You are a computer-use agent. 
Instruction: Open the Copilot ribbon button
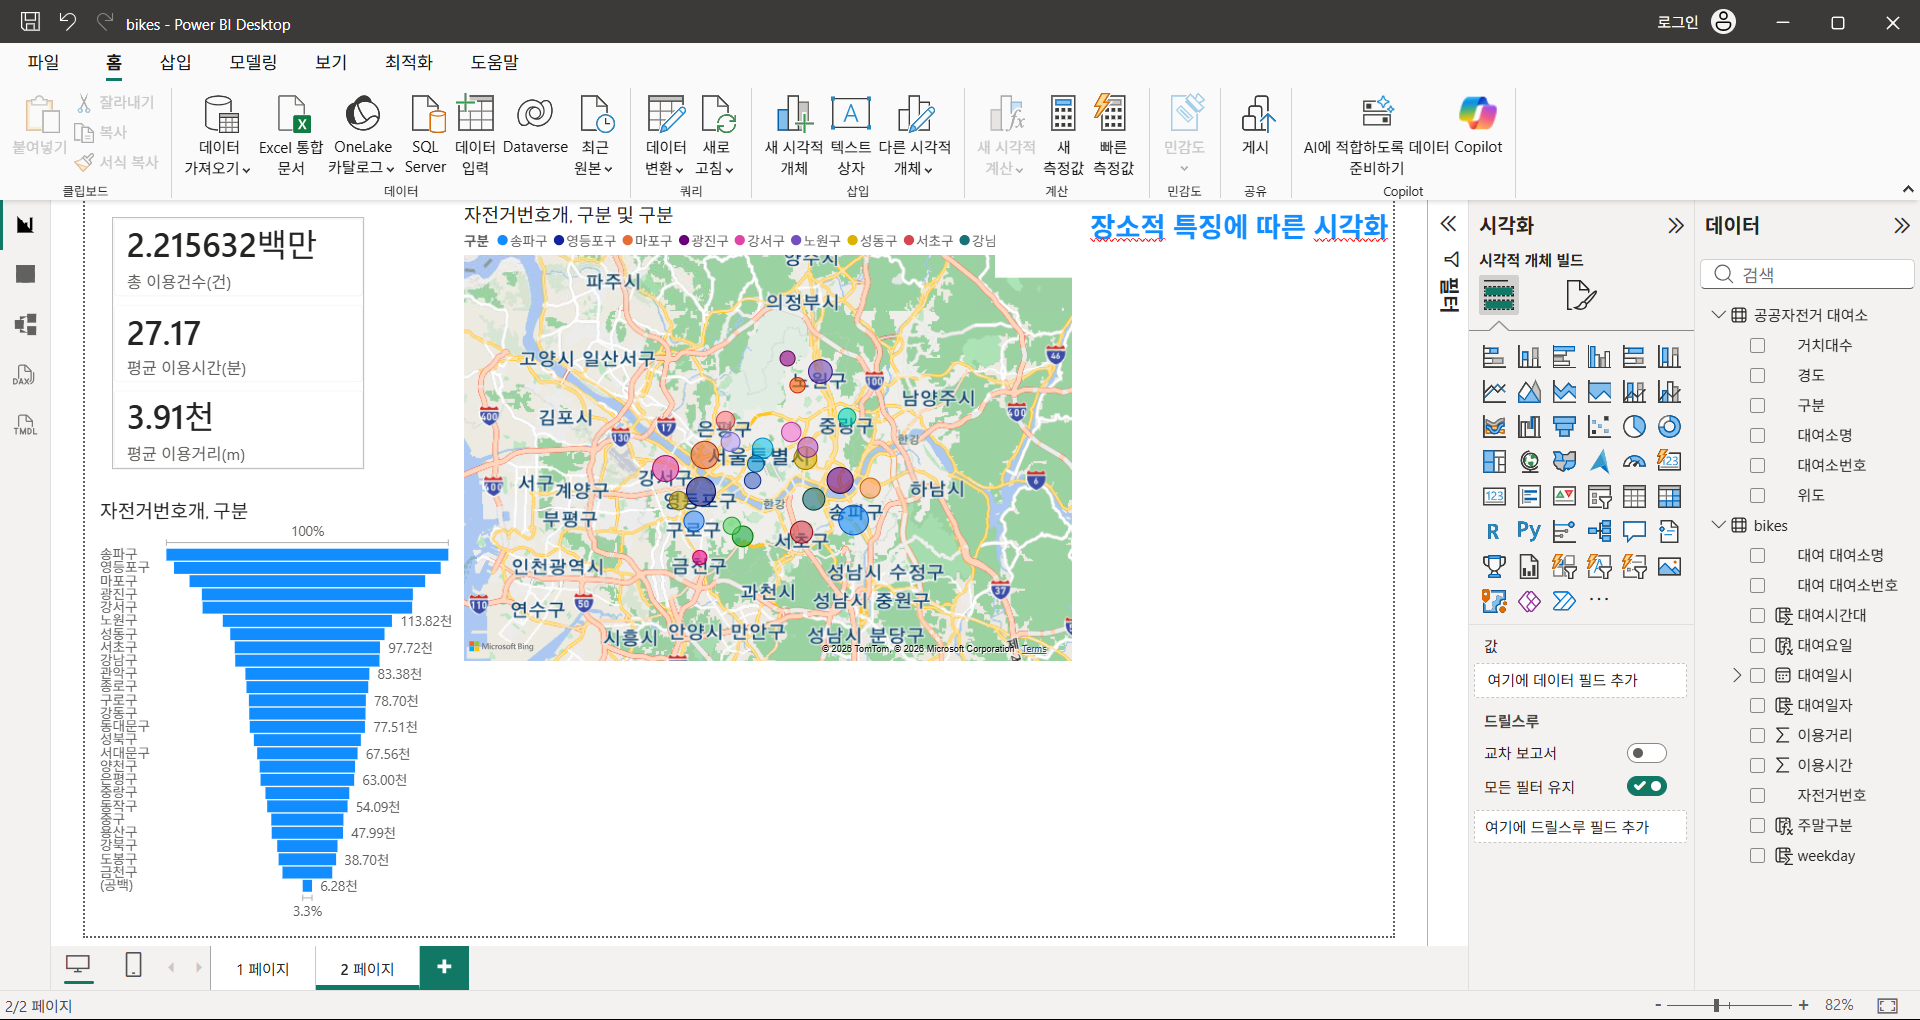tap(1477, 127)
